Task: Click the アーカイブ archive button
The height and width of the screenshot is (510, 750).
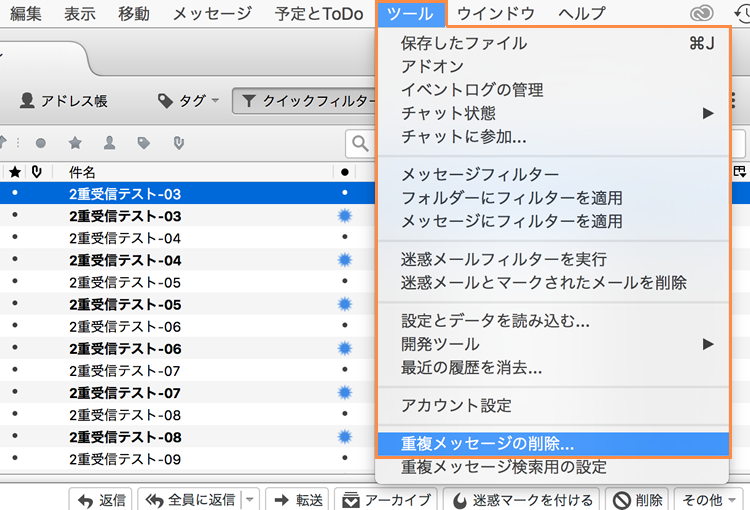Action: click(386, 500)
